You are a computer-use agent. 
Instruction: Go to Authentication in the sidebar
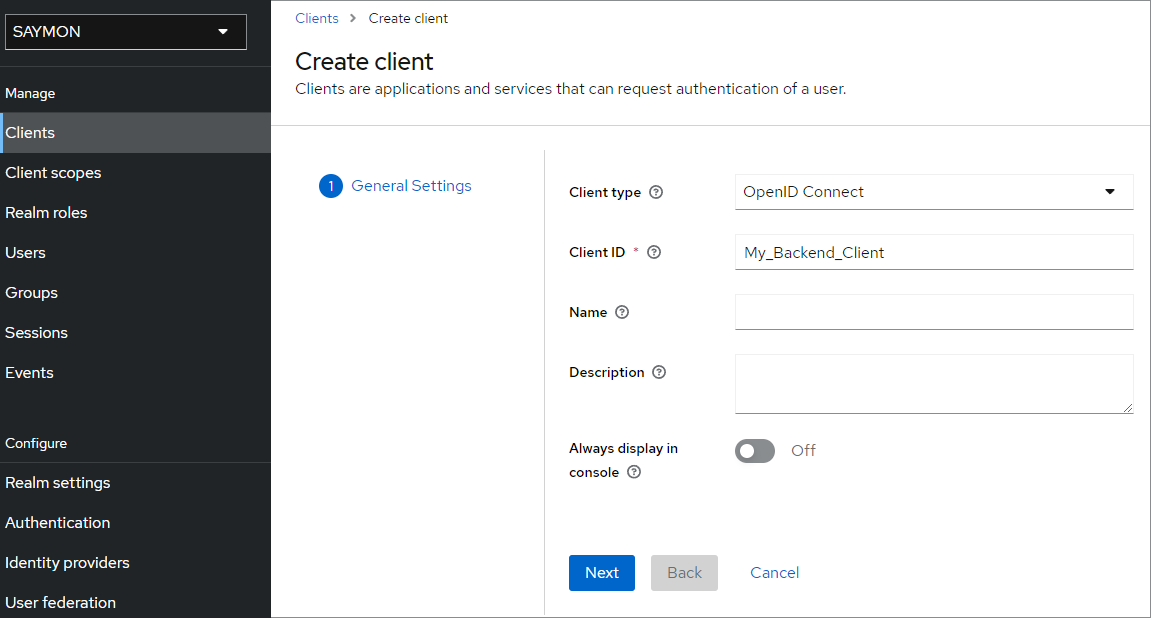pos(135,523)
